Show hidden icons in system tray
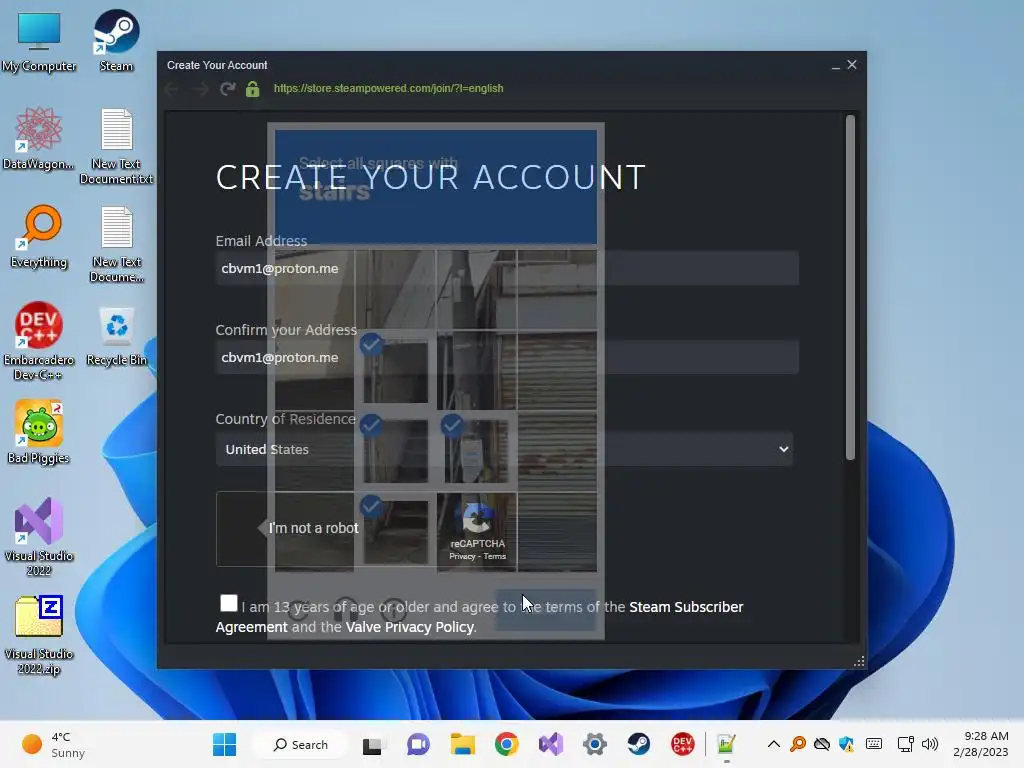The height and width of the screenshot is (768, 1024). pos(774,744)
